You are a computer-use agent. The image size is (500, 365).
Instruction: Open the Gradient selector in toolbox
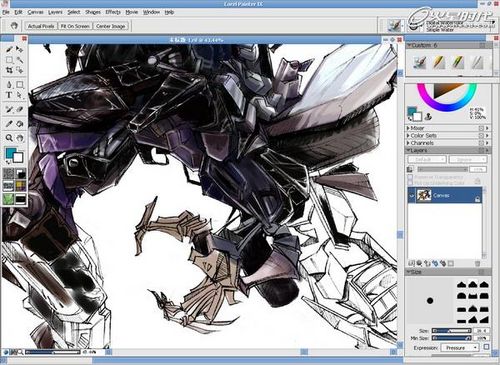(x=20, y=174)
